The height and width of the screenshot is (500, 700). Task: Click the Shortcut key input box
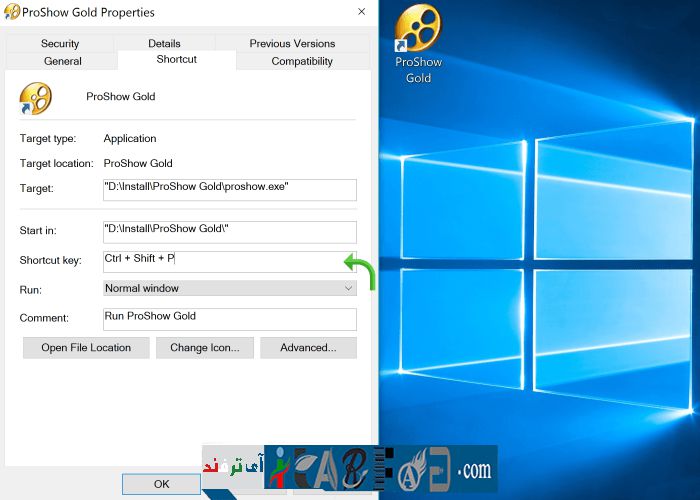(x=229, y=260)
